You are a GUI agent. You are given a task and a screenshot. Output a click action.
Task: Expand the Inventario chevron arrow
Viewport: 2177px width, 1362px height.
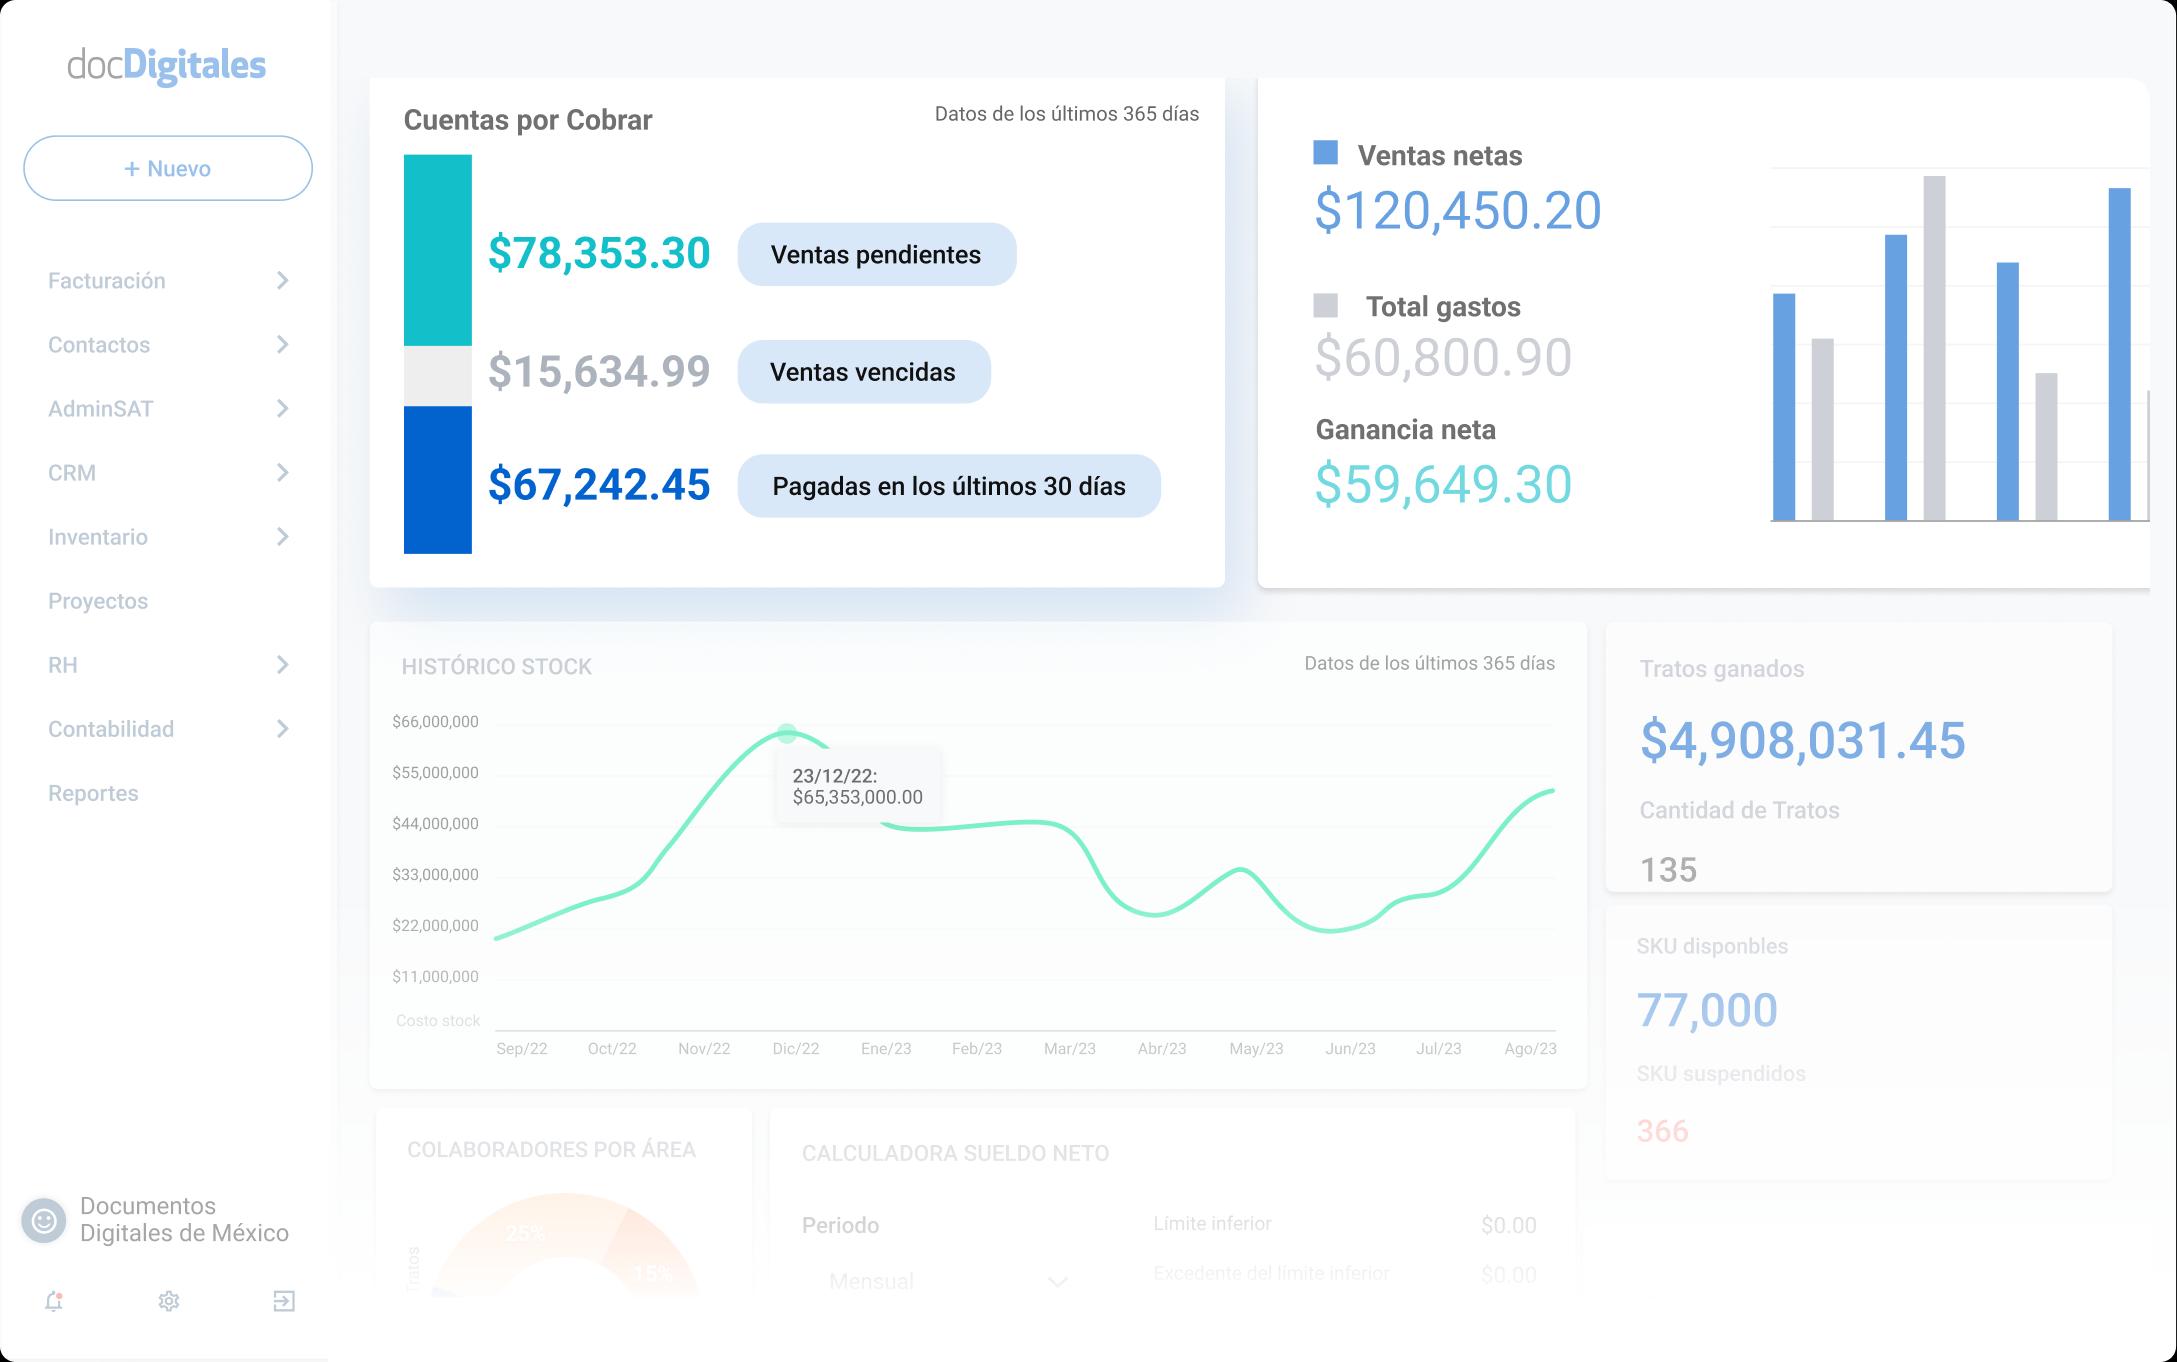(282, 537)
